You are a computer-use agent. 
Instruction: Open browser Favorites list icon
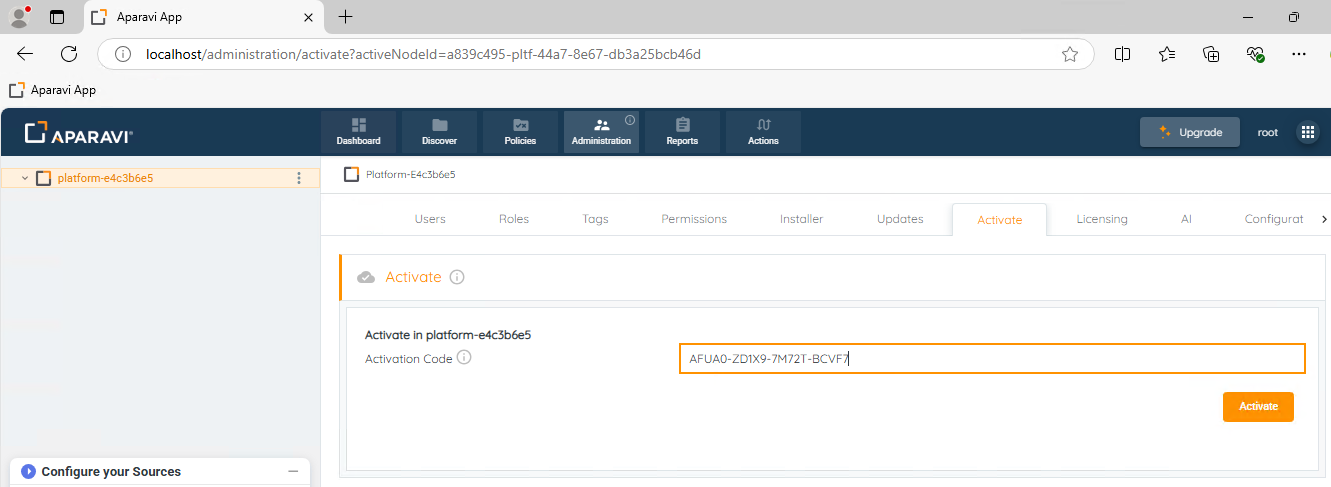pos(1167,54)
